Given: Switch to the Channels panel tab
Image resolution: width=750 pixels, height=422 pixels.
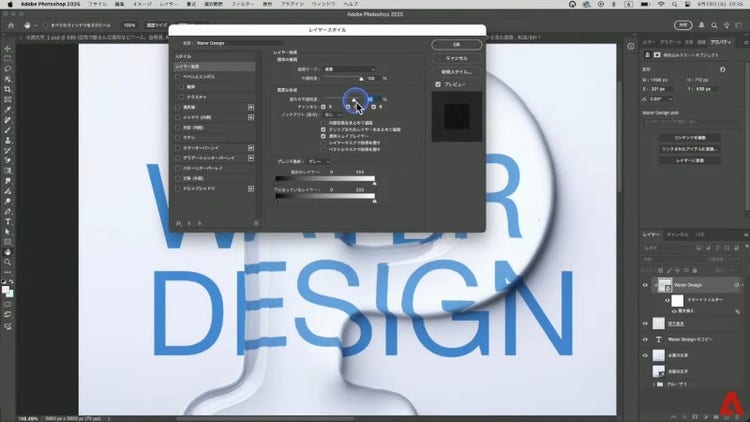Looking at the screenshot, I should pos(677,233).
